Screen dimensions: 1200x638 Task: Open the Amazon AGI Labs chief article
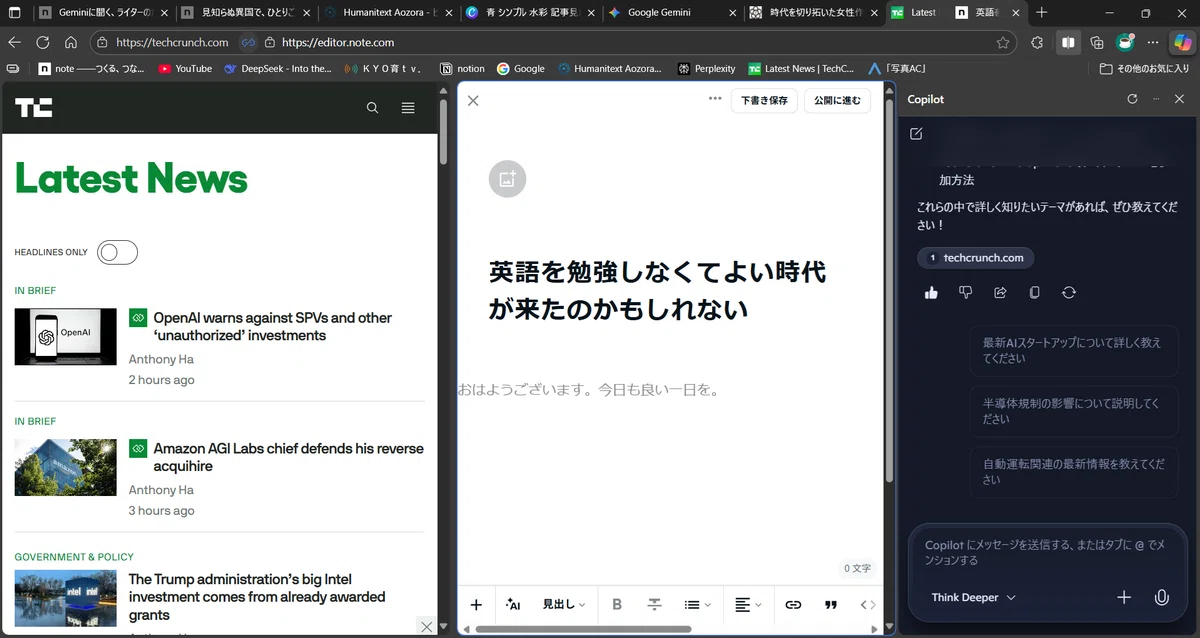coord(288,457)
